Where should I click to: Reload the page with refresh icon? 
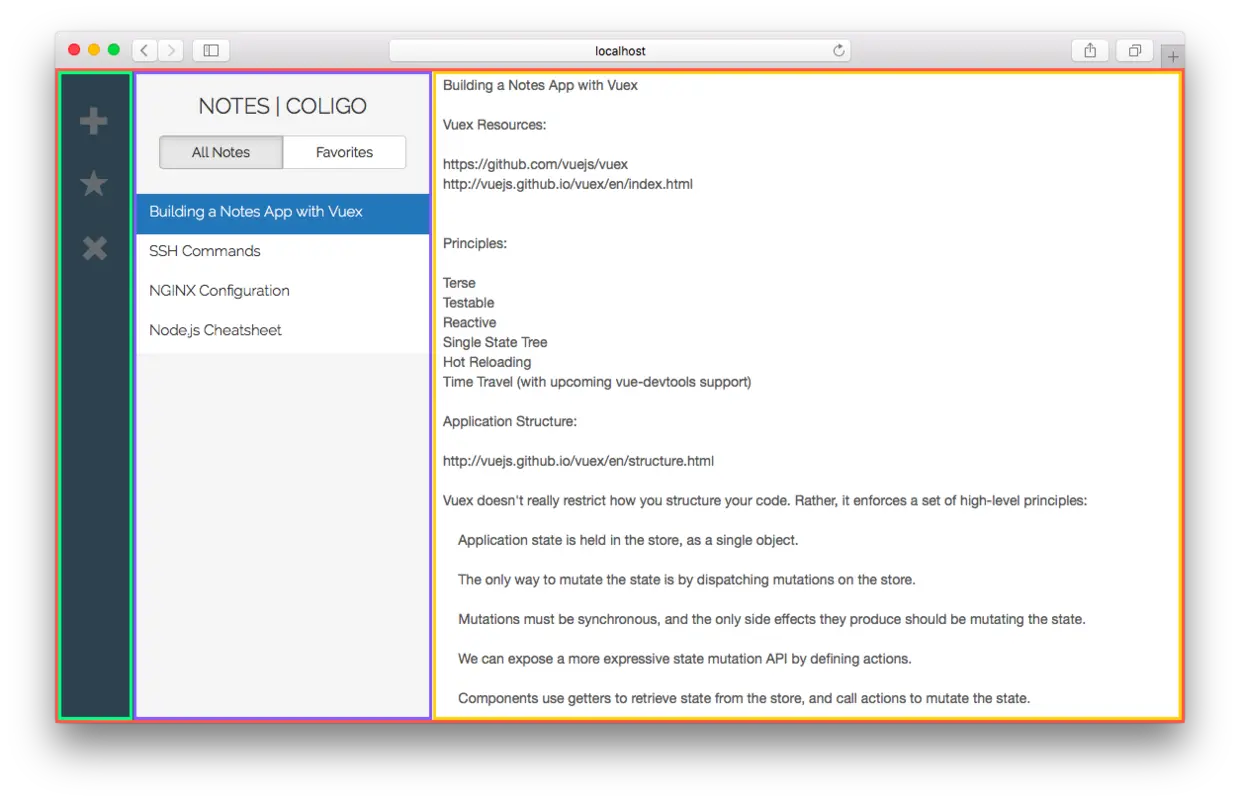coord(839,50)
